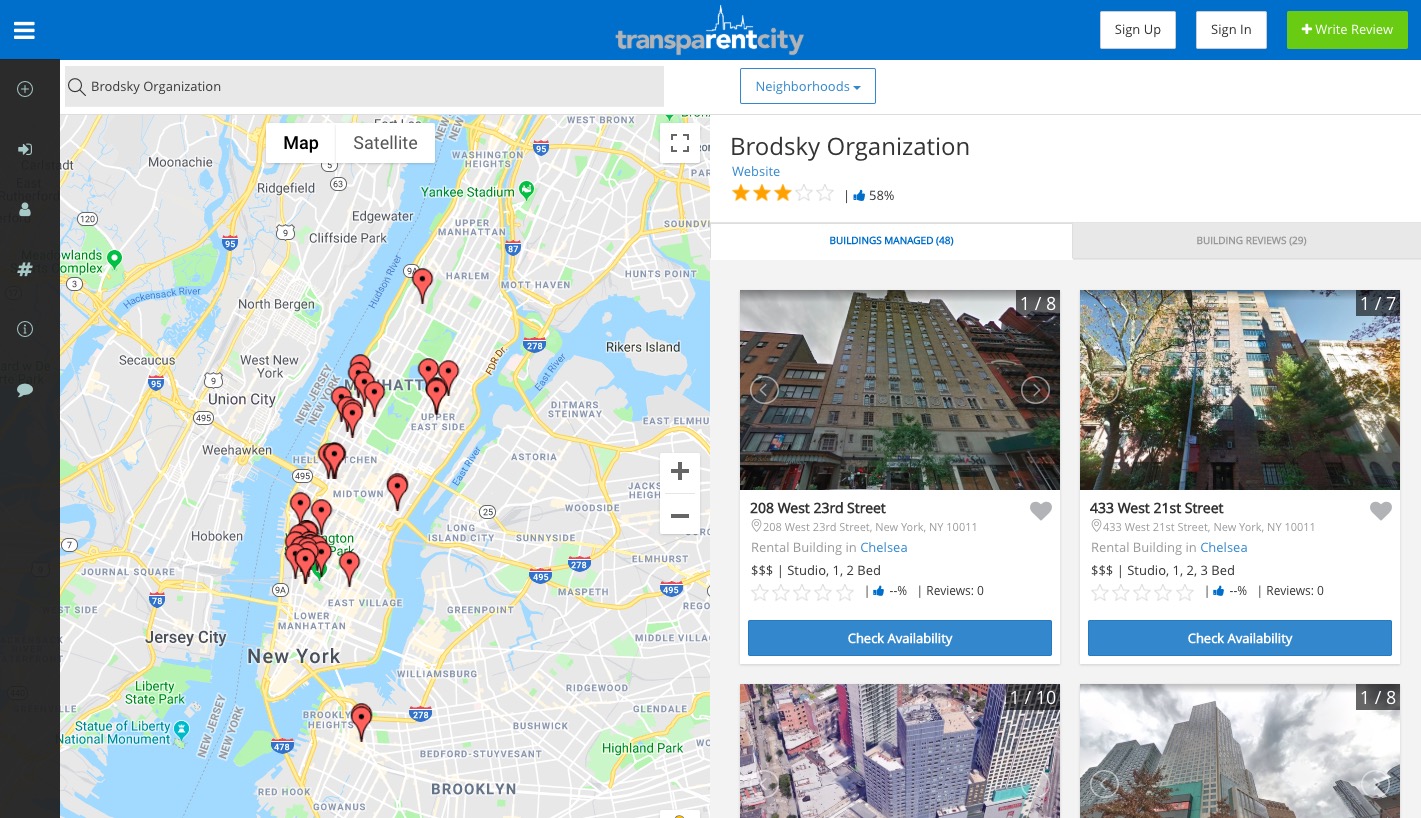Click the plus circle sidebar icon
The width and height of the screenshot is (1421, 818).
pyautogui.click(x=25, y=89)
